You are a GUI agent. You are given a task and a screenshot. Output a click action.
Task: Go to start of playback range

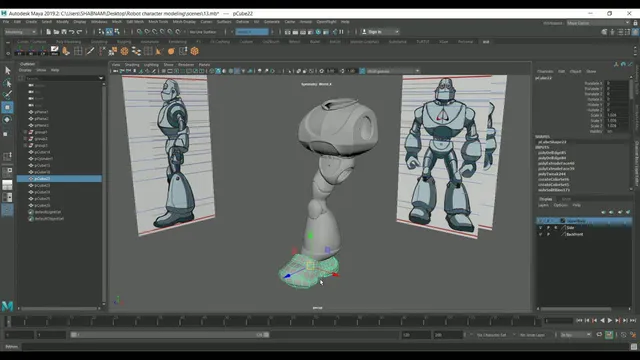(x=579, y=321)
